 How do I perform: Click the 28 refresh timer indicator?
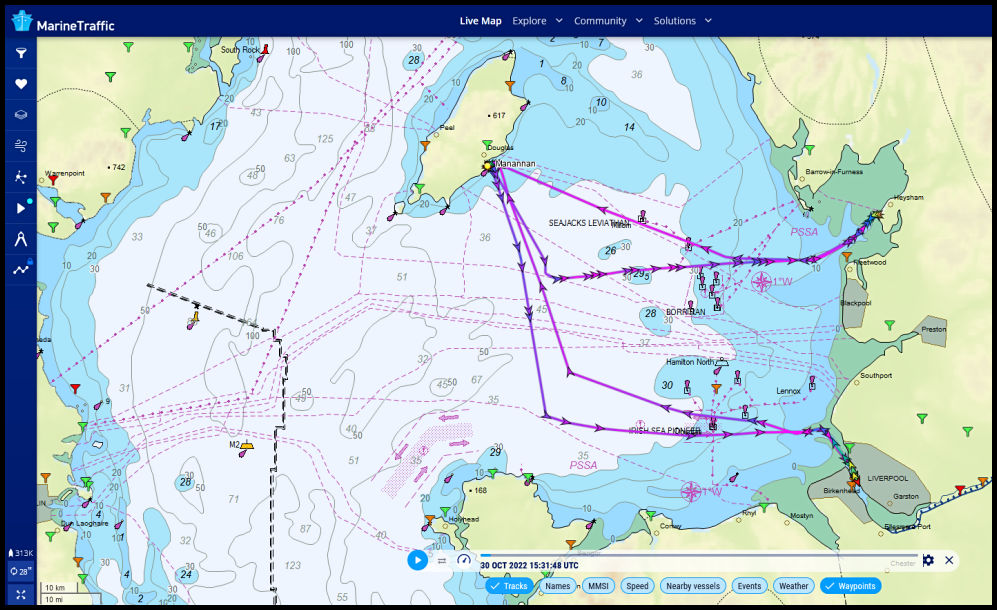click(x=20, y=571)
